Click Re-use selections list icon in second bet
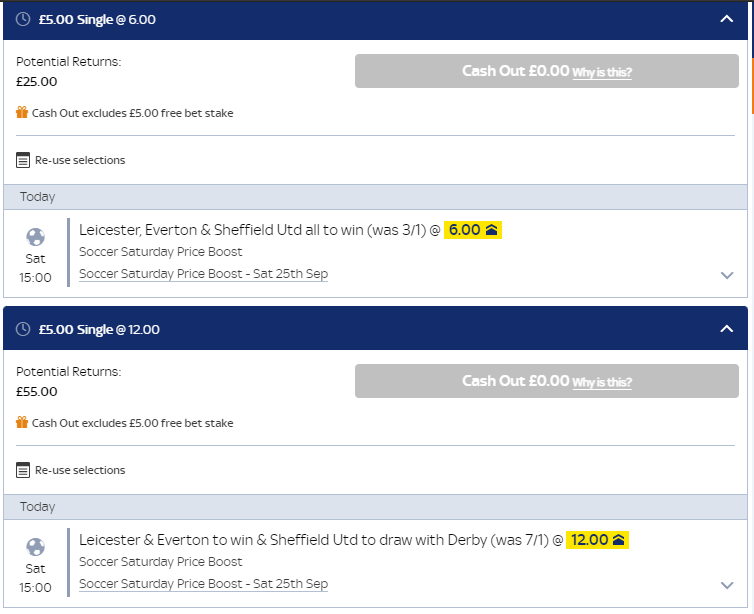This screenshot has width=754, height=614. pos(23,470)
